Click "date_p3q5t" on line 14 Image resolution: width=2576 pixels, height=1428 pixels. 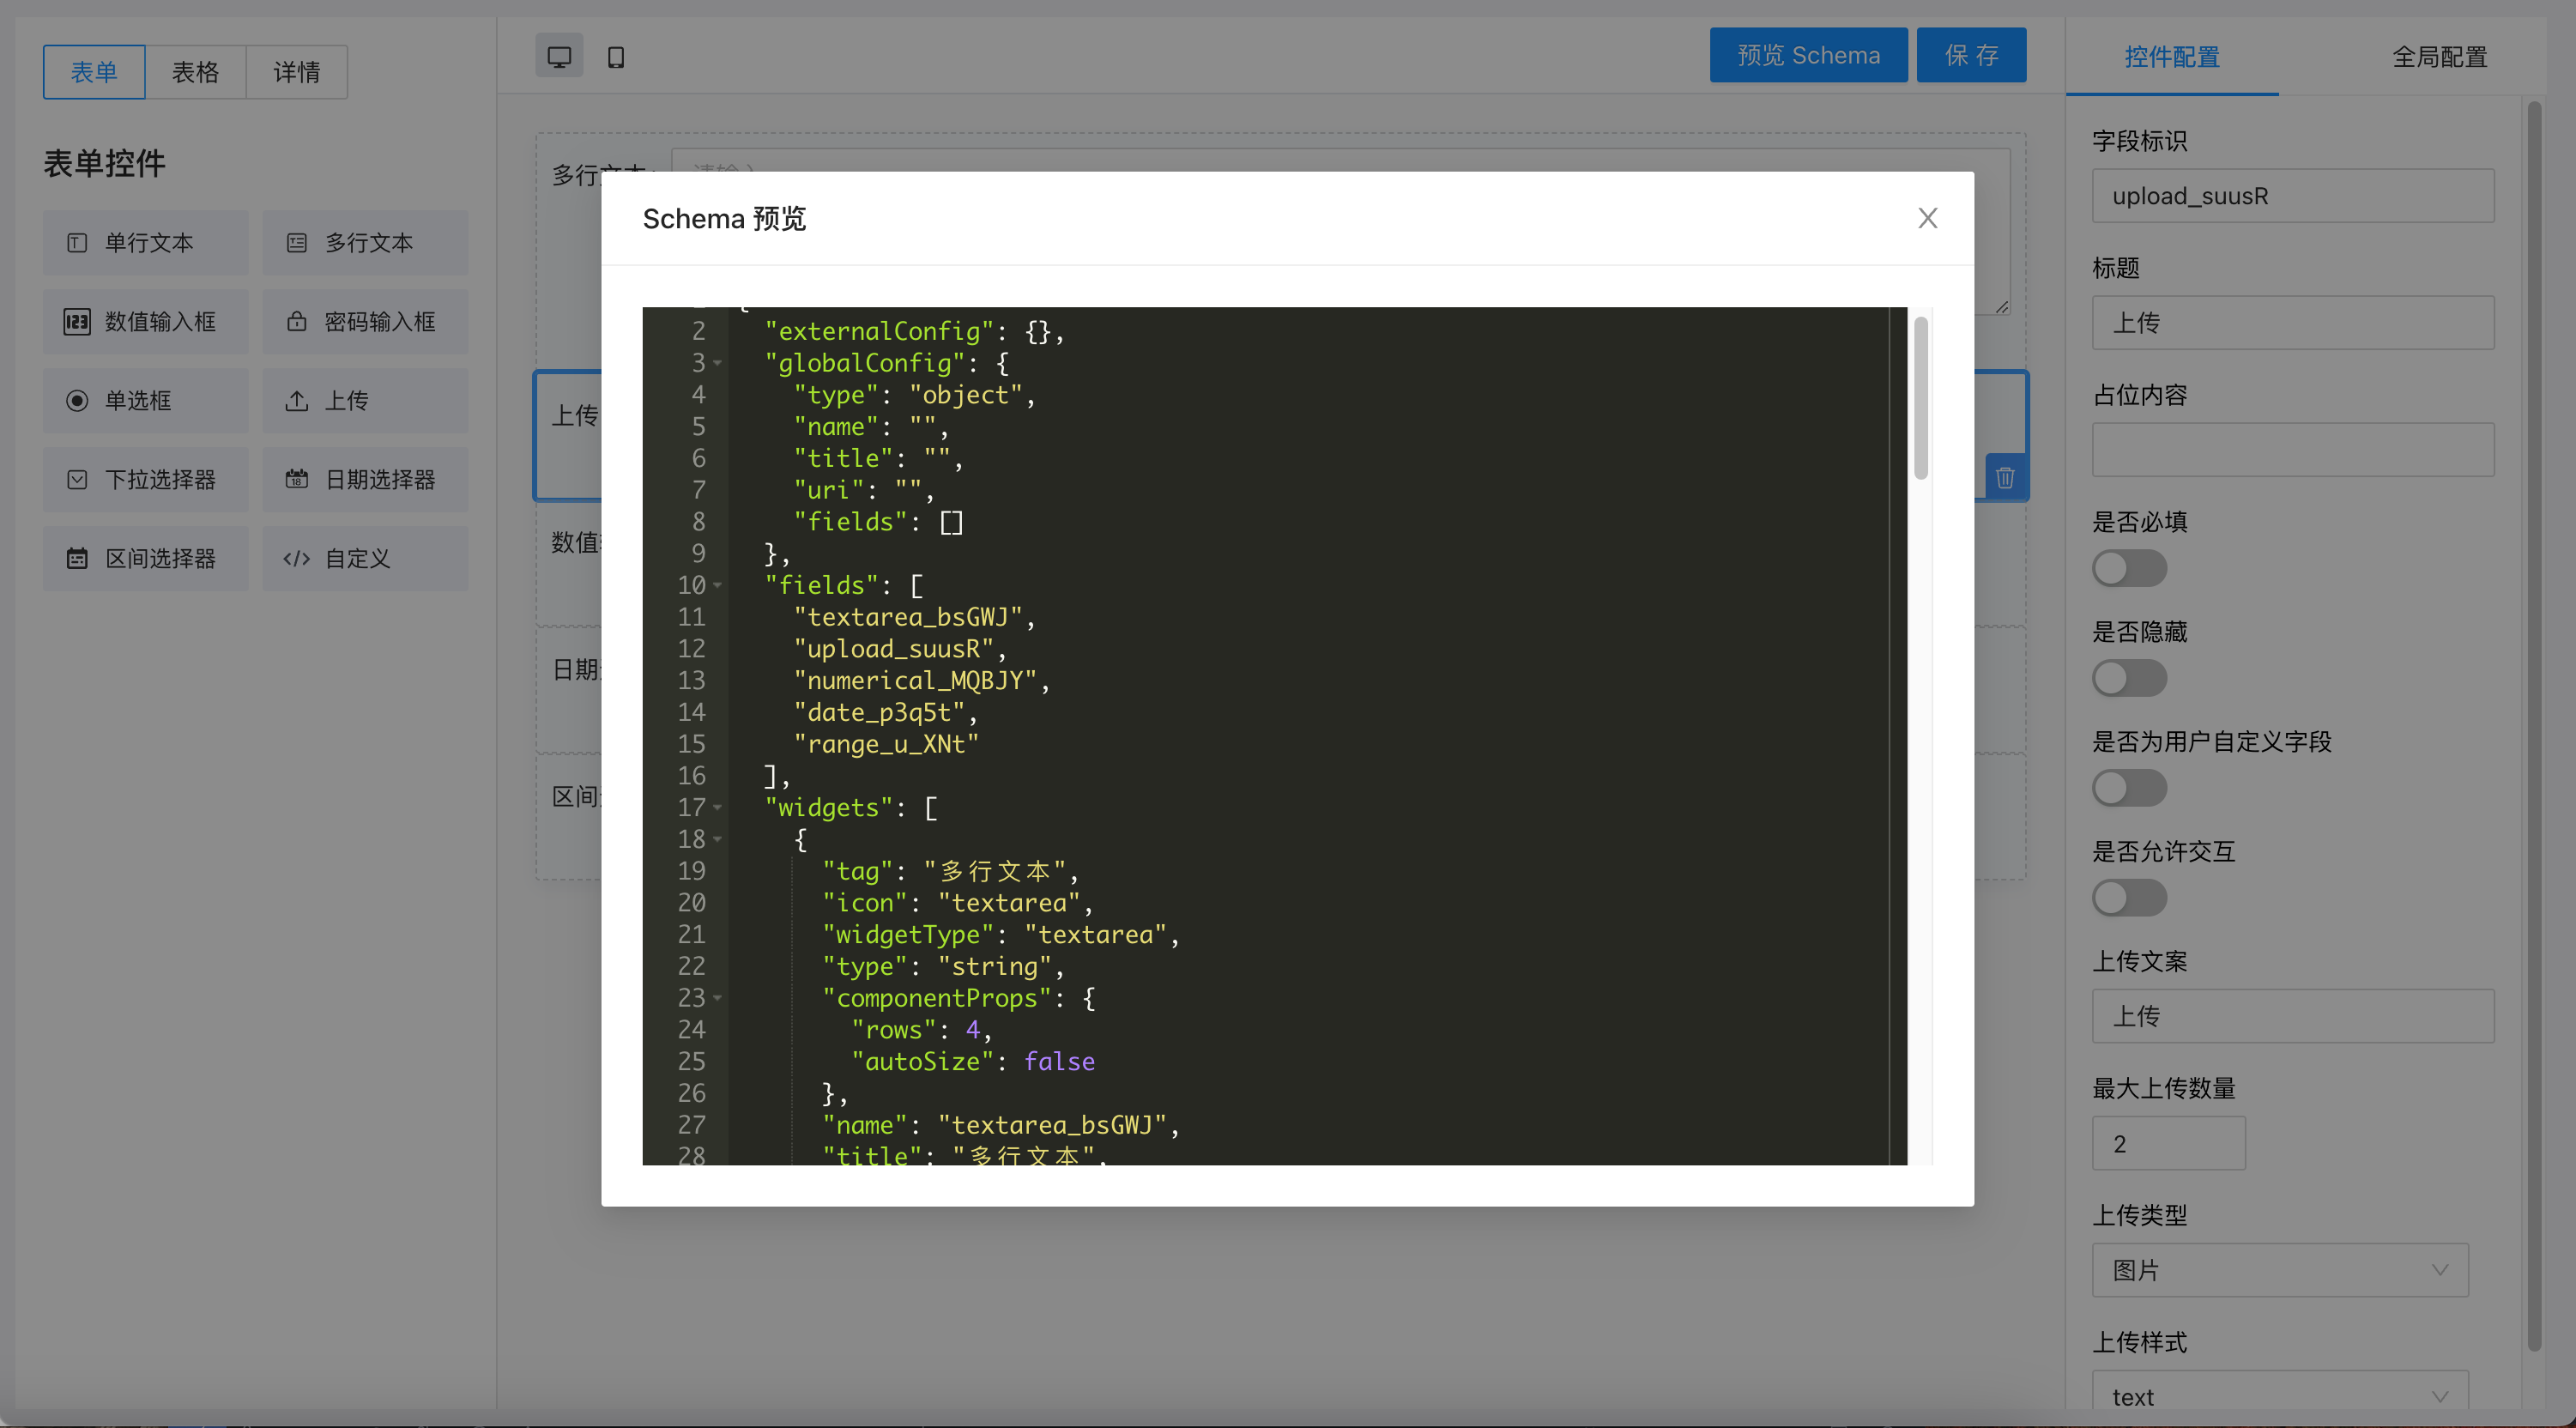879,713
